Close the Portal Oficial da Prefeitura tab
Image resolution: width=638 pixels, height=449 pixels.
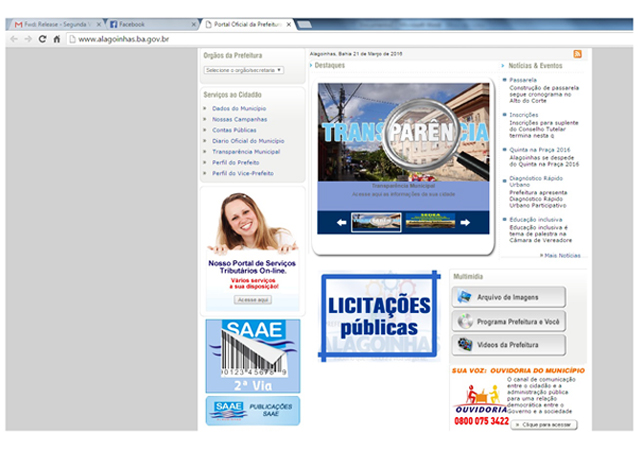(x=288, y=24)
